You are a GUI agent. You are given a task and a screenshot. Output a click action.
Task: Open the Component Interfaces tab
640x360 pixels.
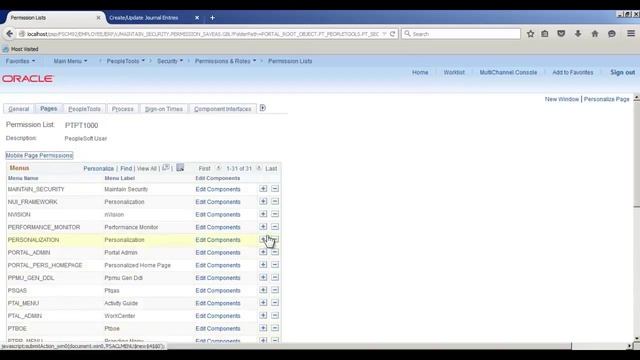click(x=222, y=109)
